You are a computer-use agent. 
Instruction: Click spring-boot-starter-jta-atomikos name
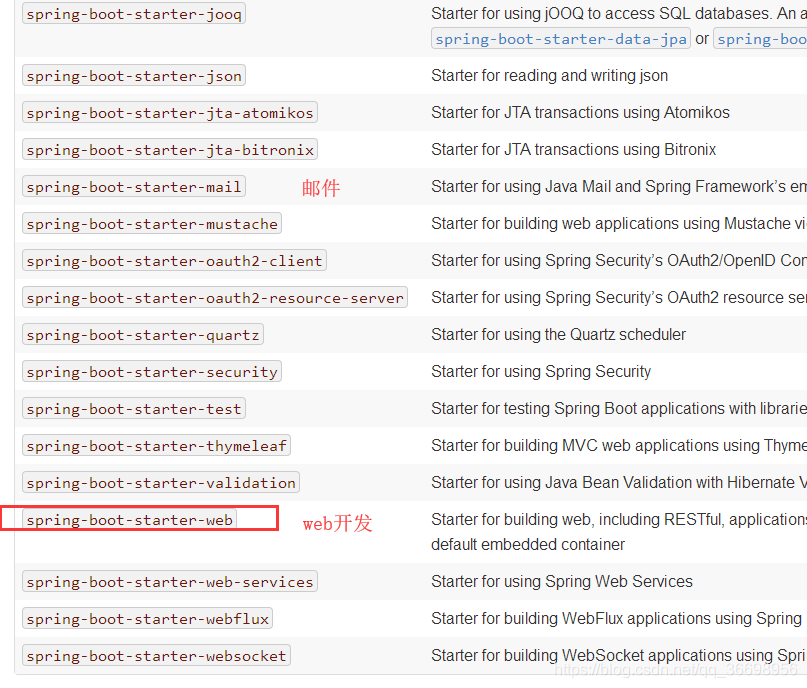(x=170, y=113)
